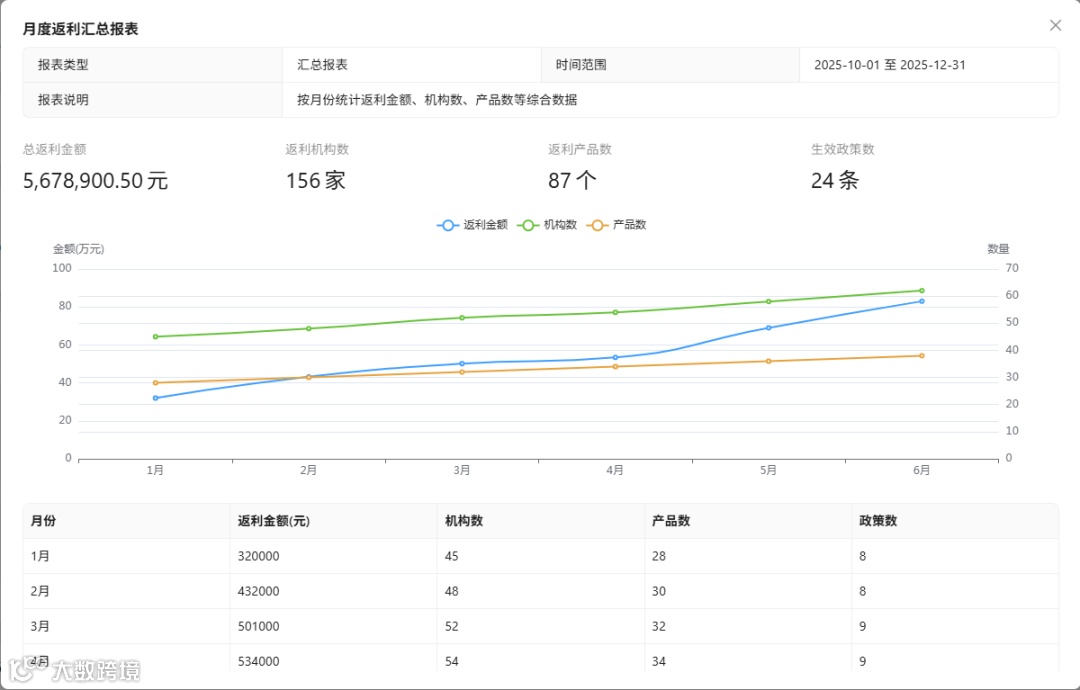Click the 432000 amount cell
Screen dimensions: 1080x690
point(333,591)
